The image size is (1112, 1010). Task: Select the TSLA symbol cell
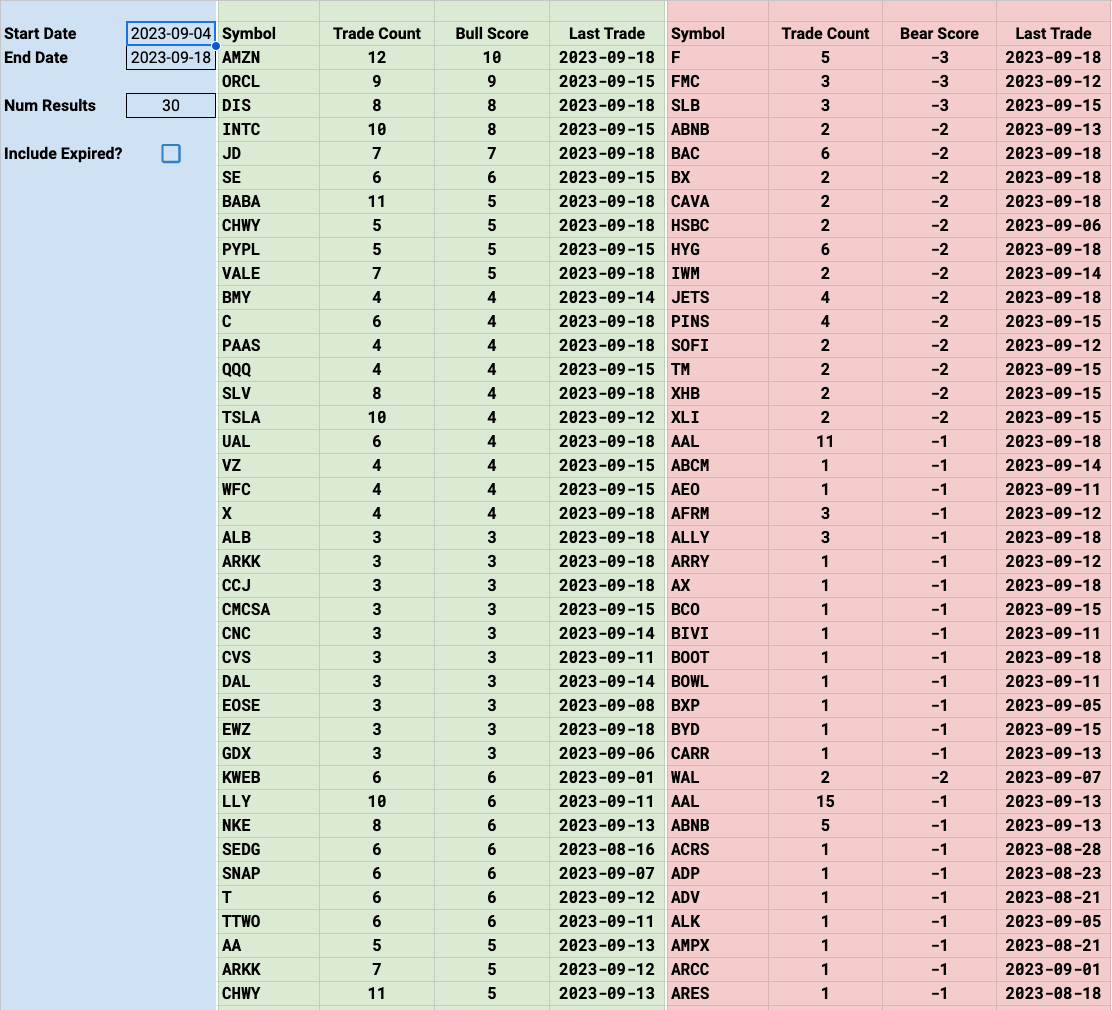coord(269,418)
